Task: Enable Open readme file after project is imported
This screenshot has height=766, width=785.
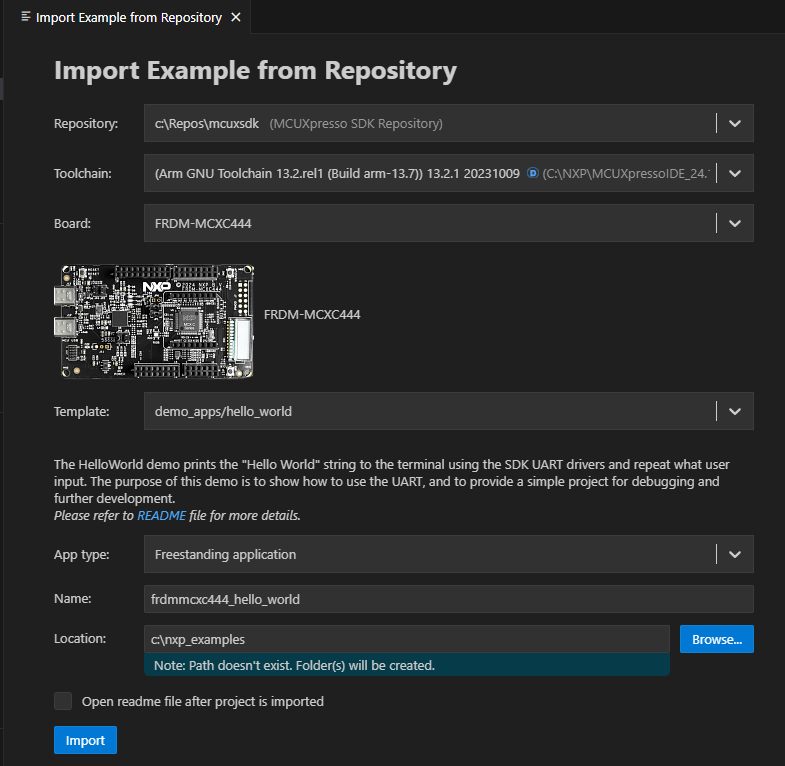Action: pos(63,701)
